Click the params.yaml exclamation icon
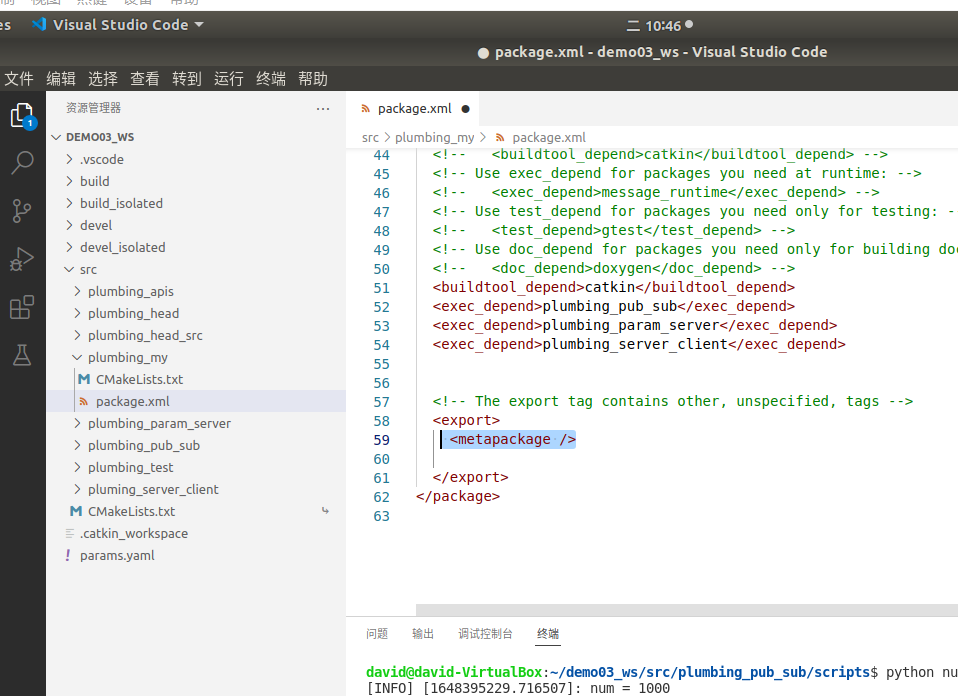 point(68,555)
